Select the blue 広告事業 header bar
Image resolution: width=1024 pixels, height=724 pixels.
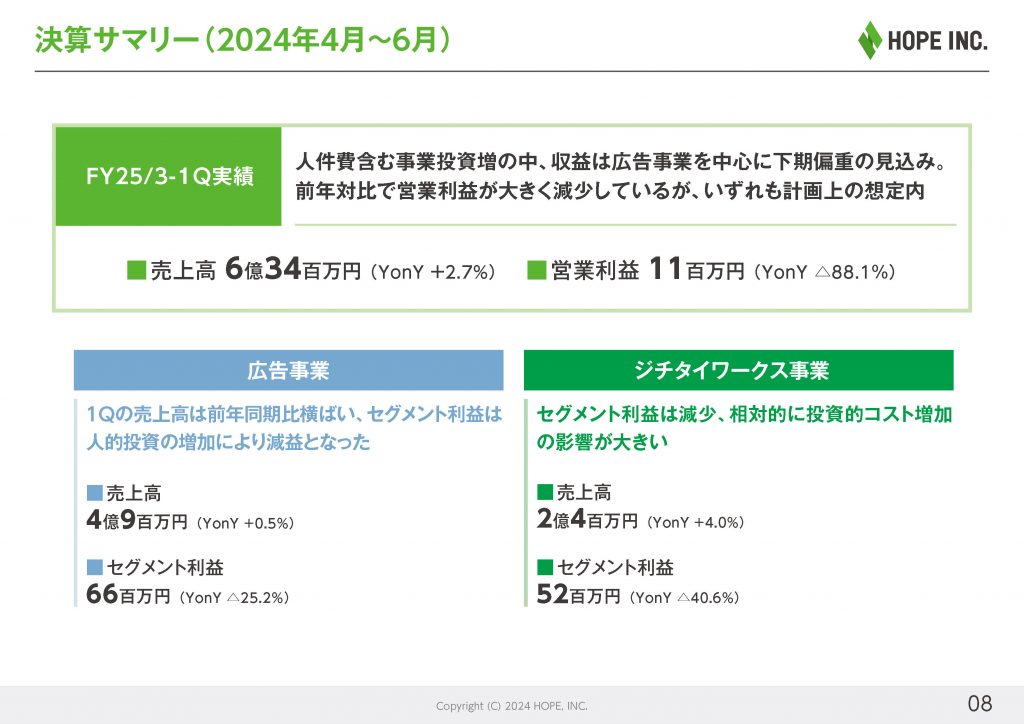click(288, 371)
